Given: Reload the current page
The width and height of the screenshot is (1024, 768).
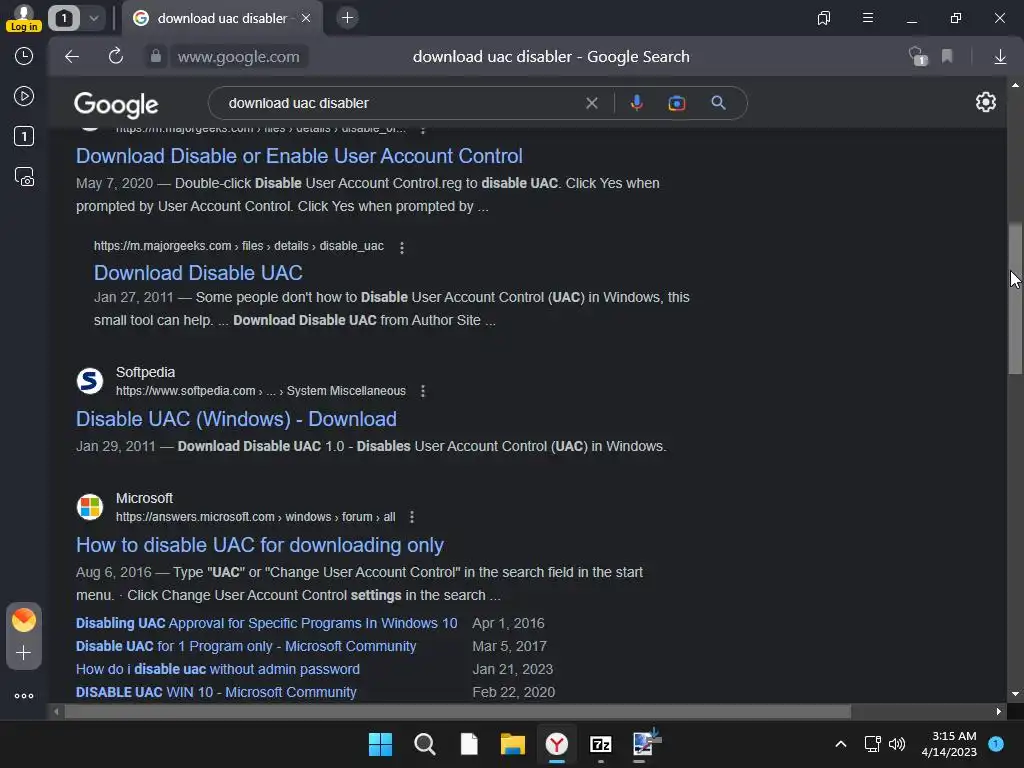Looking at the screenshot, I should [x=116, y=57].
